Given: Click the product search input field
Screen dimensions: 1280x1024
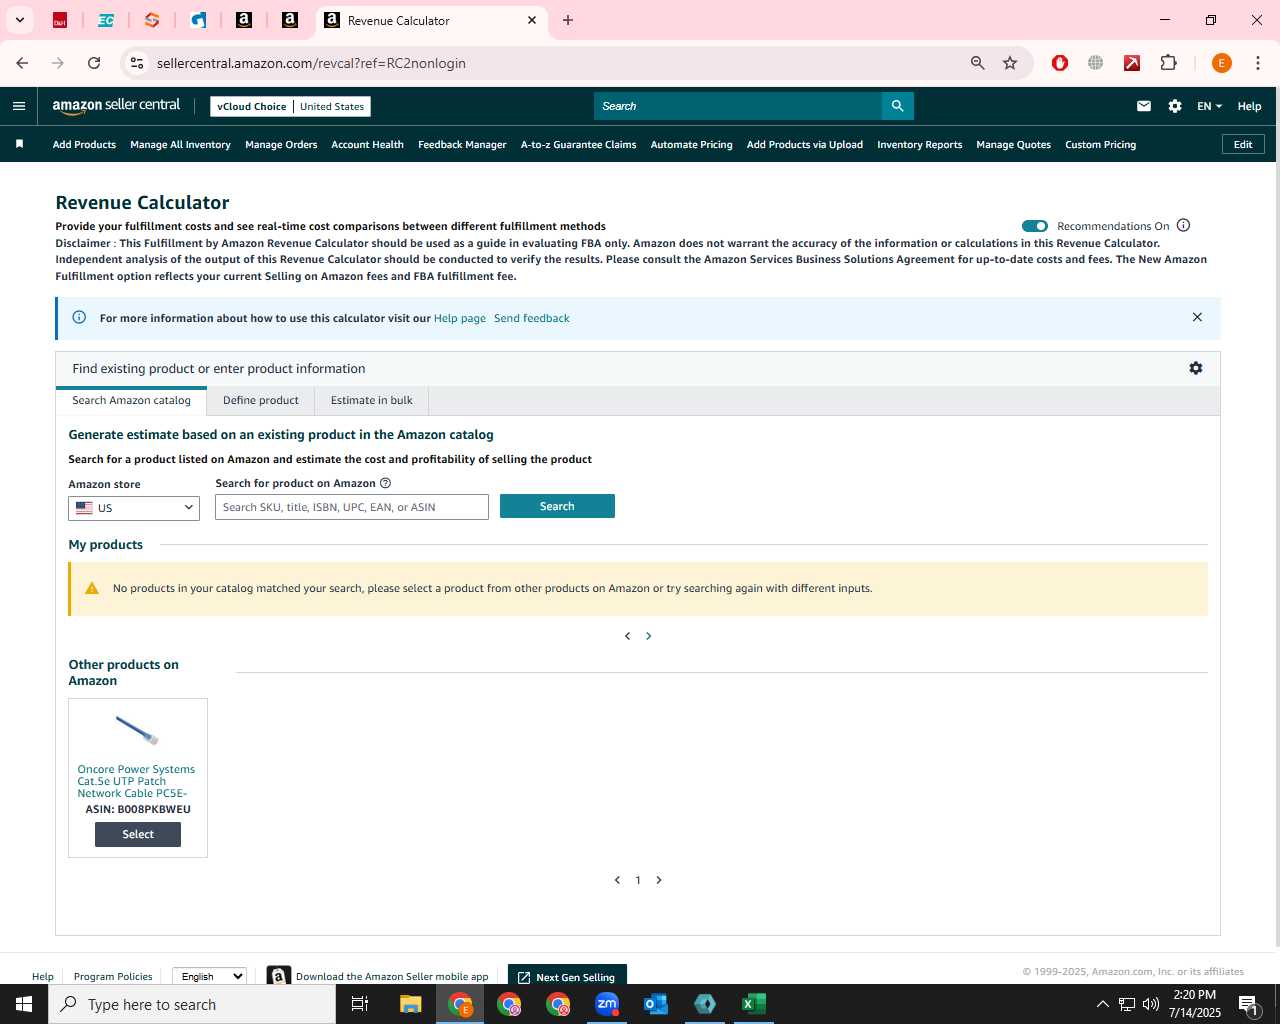Looking at the screenshot, I should pyautogui.click(x=352, y=507).
